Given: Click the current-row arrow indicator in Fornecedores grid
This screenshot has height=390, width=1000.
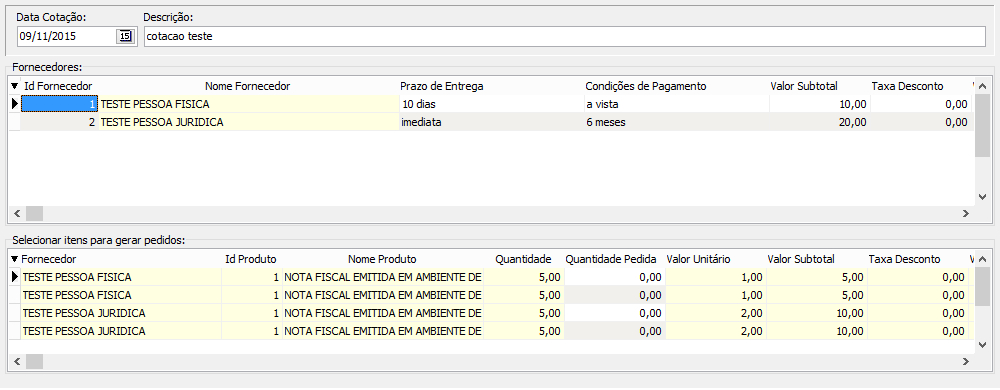Looking at the screenshot, I should (x=15, y=104).
